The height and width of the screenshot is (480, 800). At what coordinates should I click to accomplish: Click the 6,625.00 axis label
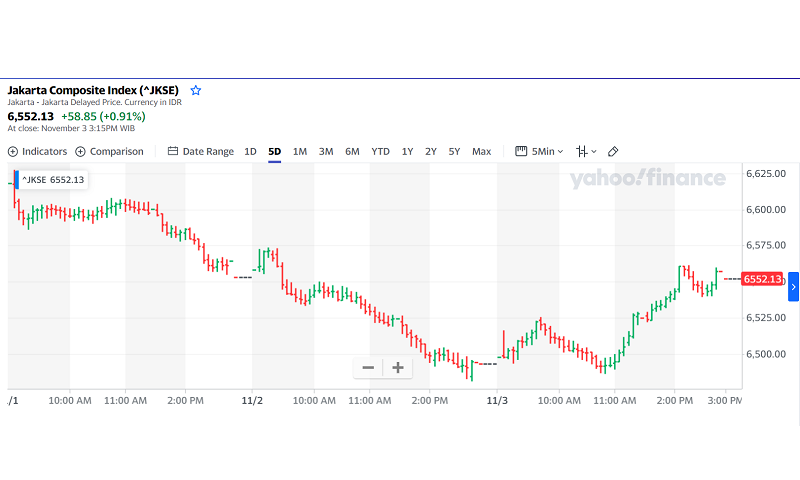click(766, 173)
